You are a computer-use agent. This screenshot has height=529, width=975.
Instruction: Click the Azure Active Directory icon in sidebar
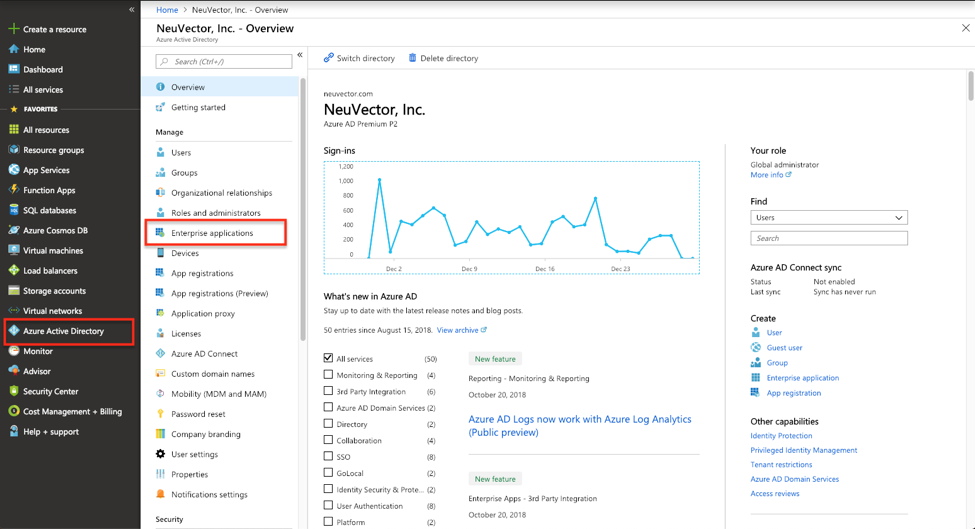click(14, 331)
